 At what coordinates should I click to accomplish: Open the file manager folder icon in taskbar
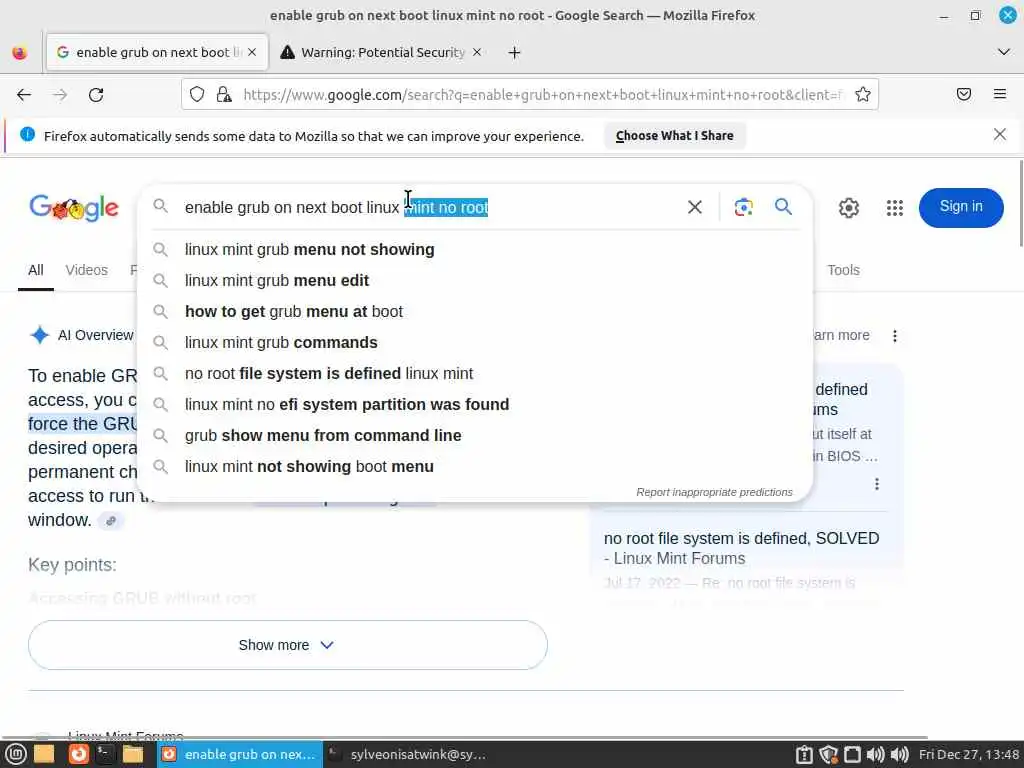point(133,754)
